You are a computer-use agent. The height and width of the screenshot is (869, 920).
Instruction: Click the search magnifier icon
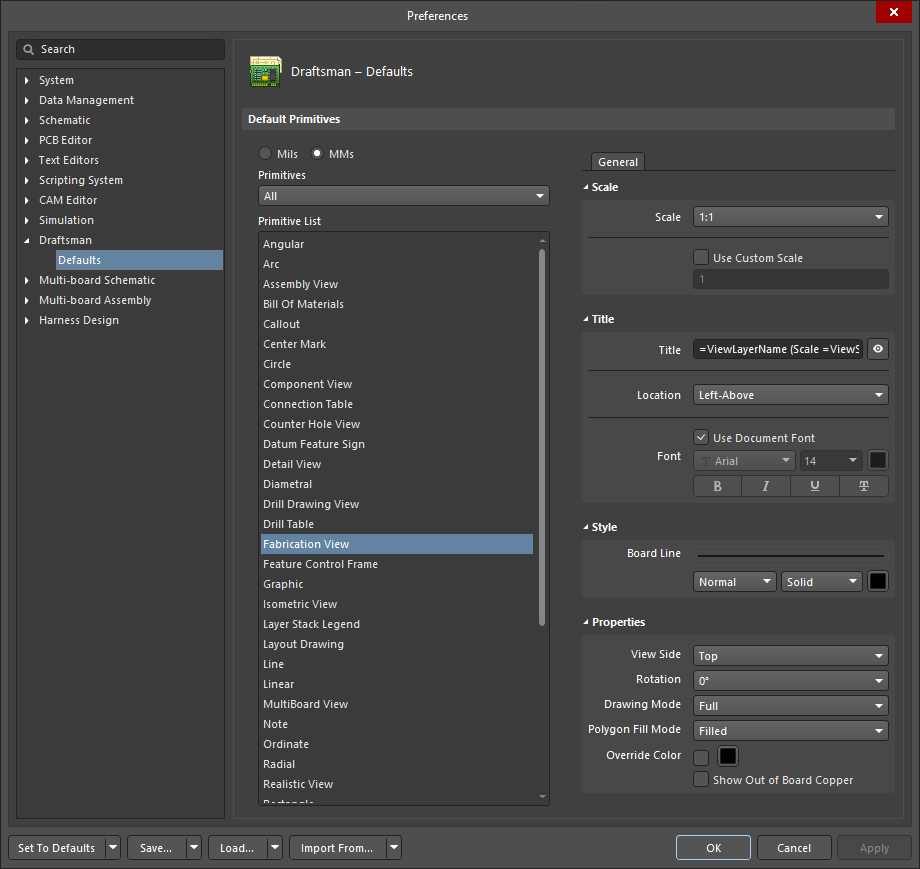coord(28,49)
